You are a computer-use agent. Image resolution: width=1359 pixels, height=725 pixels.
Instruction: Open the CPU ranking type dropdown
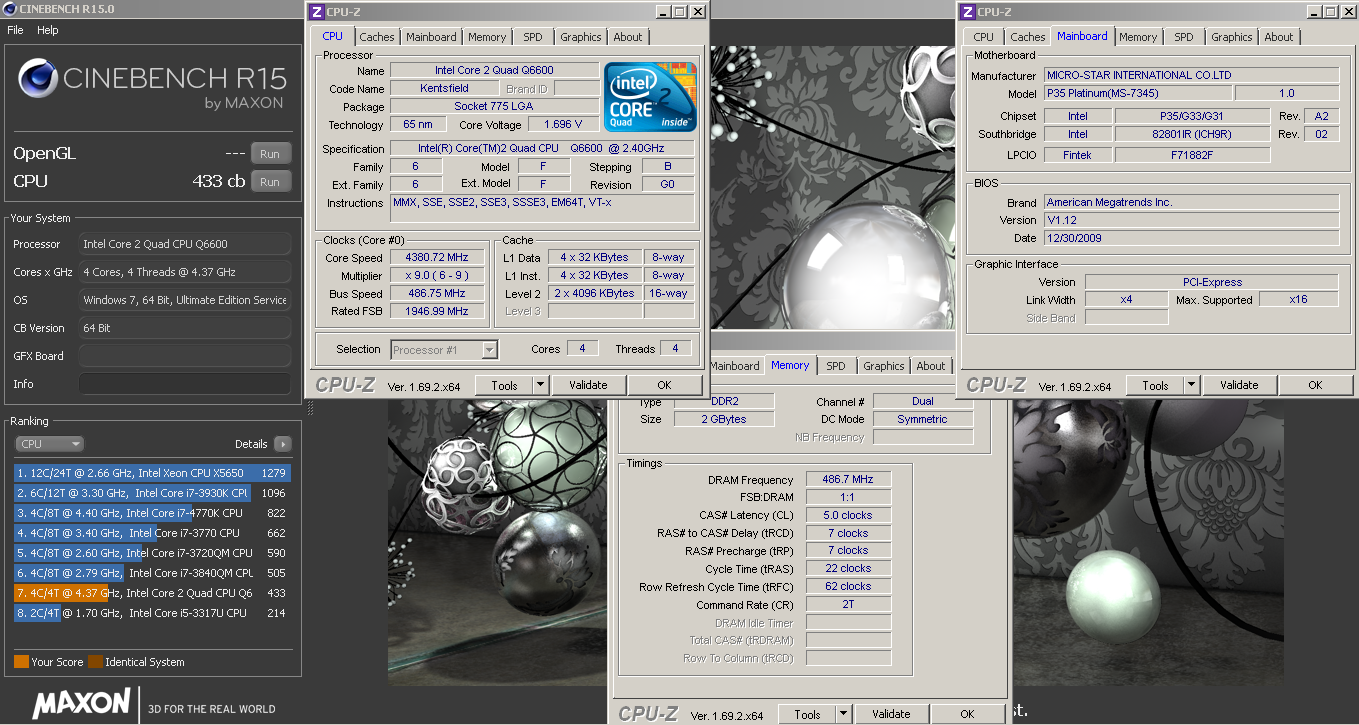coord(50,444)
